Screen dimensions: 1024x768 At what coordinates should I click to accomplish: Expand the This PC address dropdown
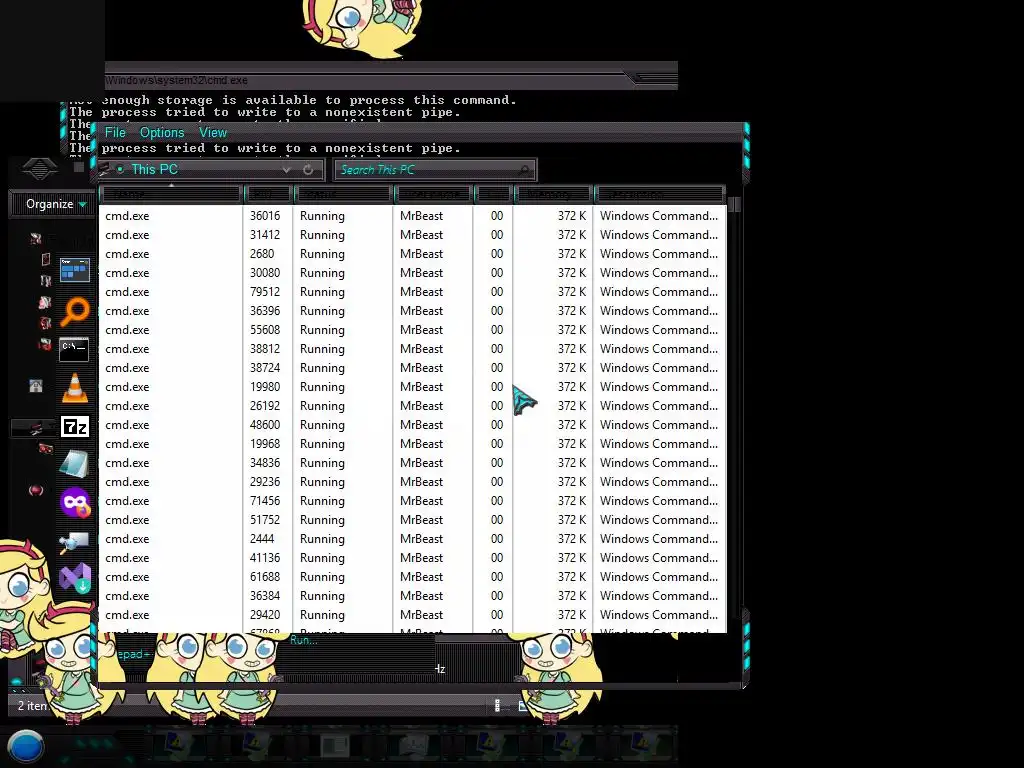(286, 170)
